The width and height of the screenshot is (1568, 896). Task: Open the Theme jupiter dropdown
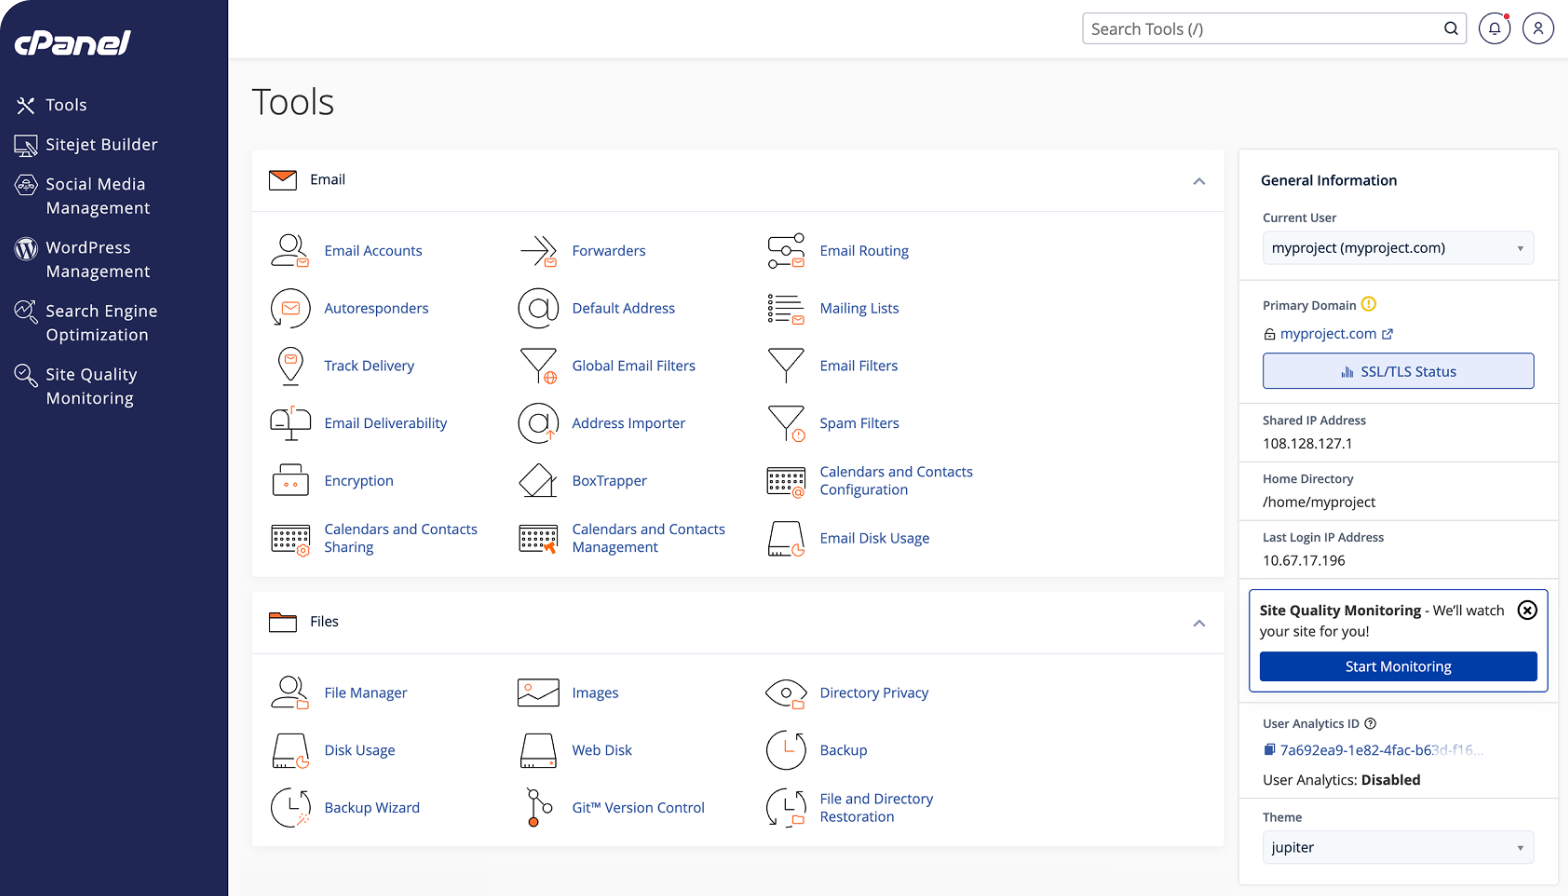(1398, 848)
